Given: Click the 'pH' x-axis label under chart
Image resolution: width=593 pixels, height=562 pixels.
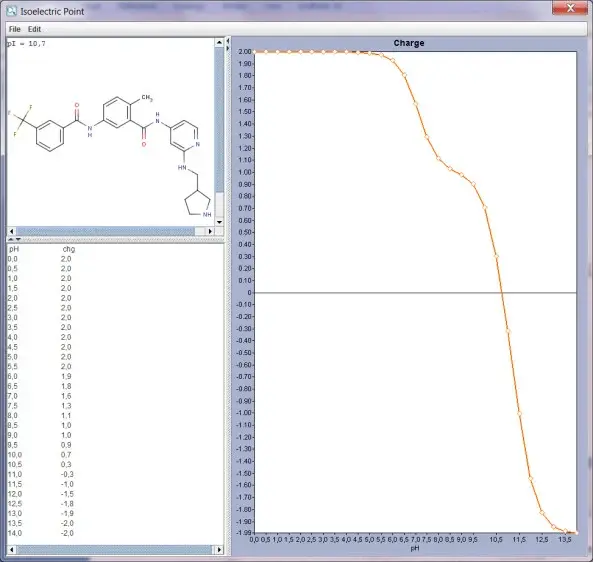Looking at the screenshot, I should 415,548.
